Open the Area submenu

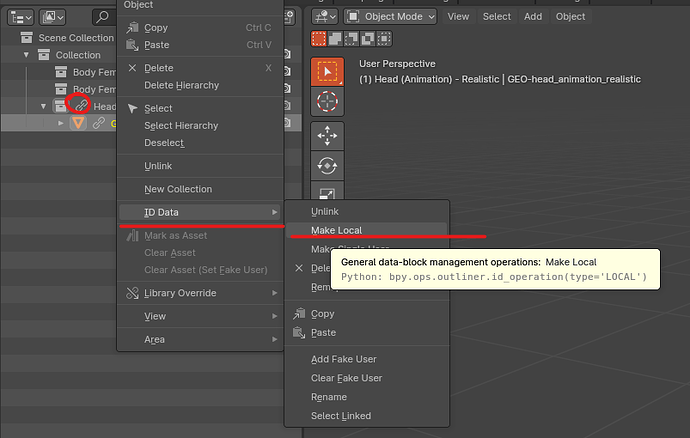point(200,339)
